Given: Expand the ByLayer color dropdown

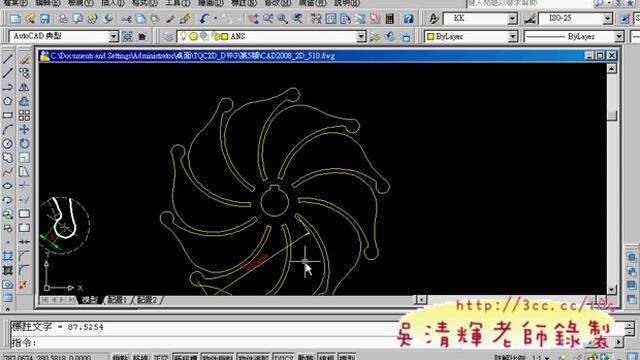Looking at the screenshot, I should point(513,37).
